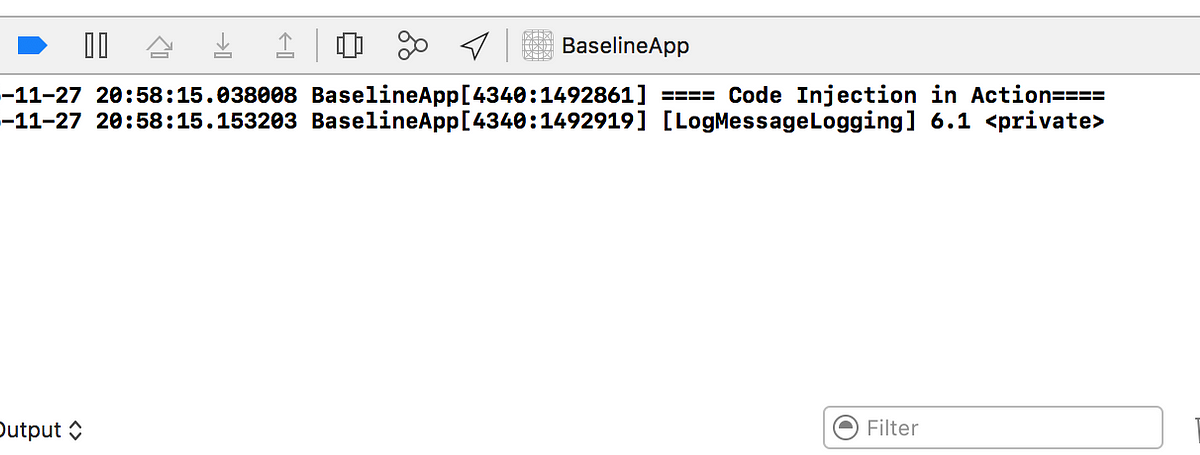Open the Debug View Hierarchy tool
Image resolution: width=1200 pixels, height=455 pixels.
click(x=349, y=45)
